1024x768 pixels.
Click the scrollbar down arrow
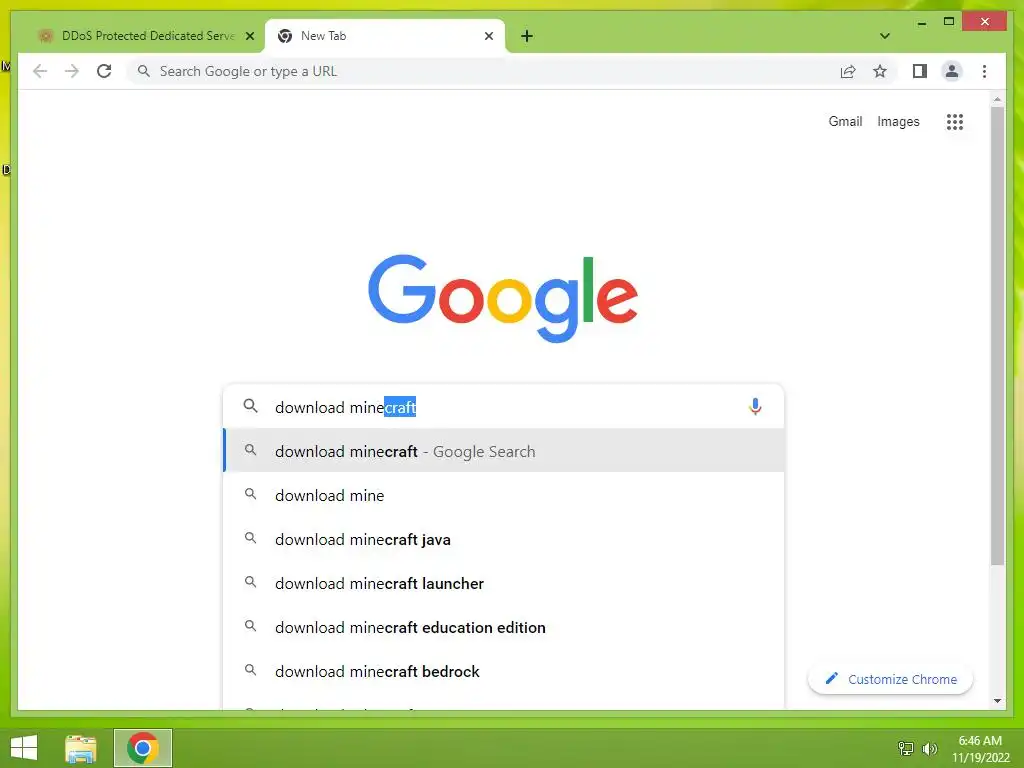[x=997, y=701]
